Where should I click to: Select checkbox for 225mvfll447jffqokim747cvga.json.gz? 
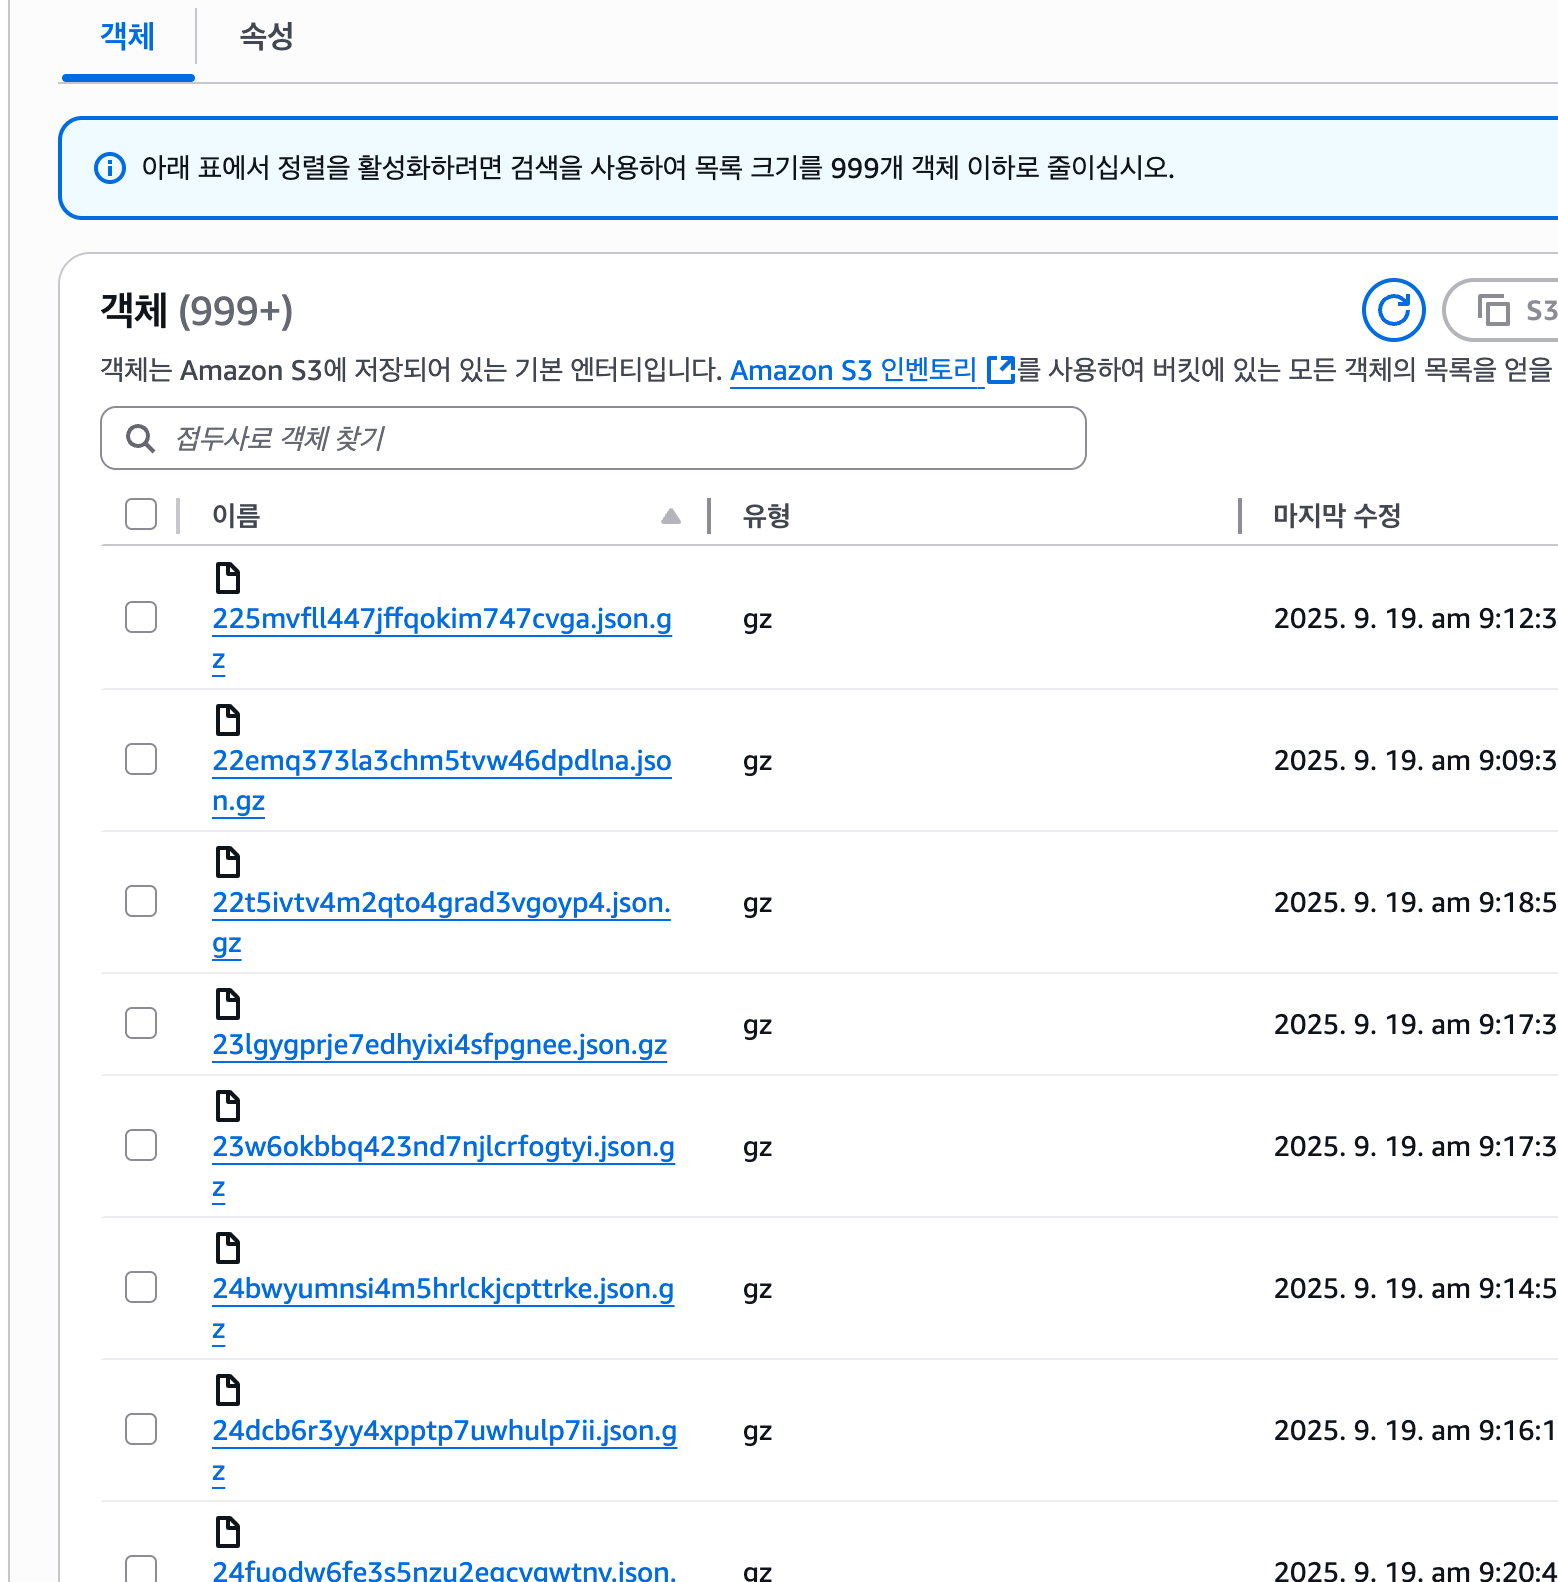tap(141, 617)
